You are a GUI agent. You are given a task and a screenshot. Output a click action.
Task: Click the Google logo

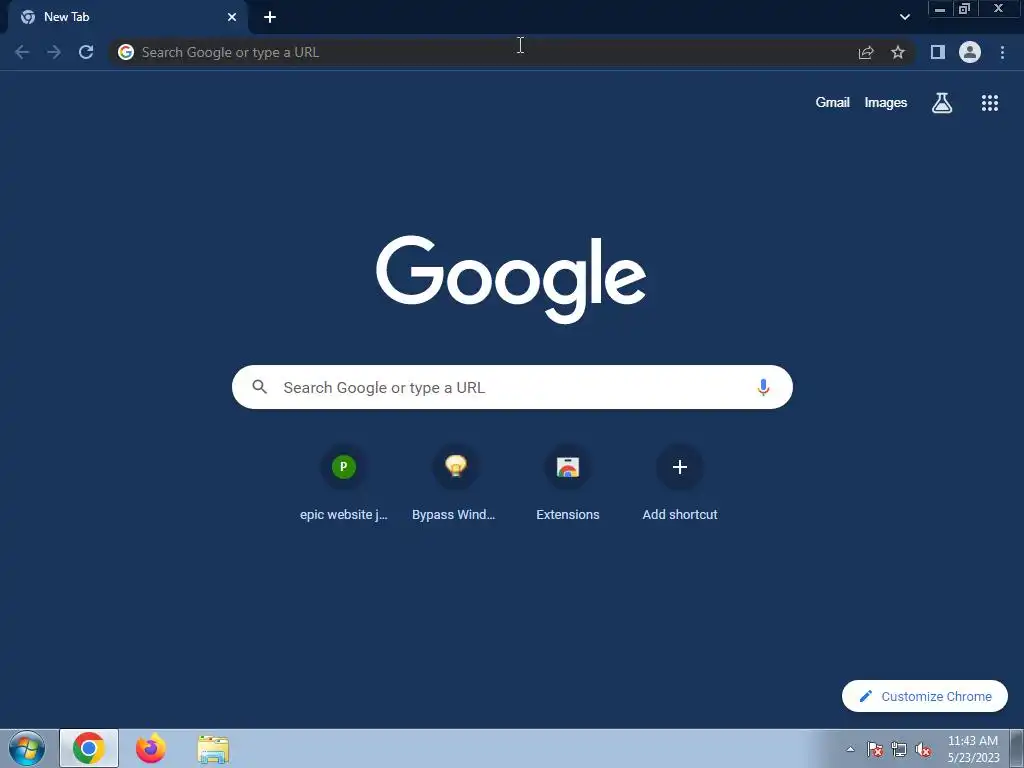(x=511, y=279)
